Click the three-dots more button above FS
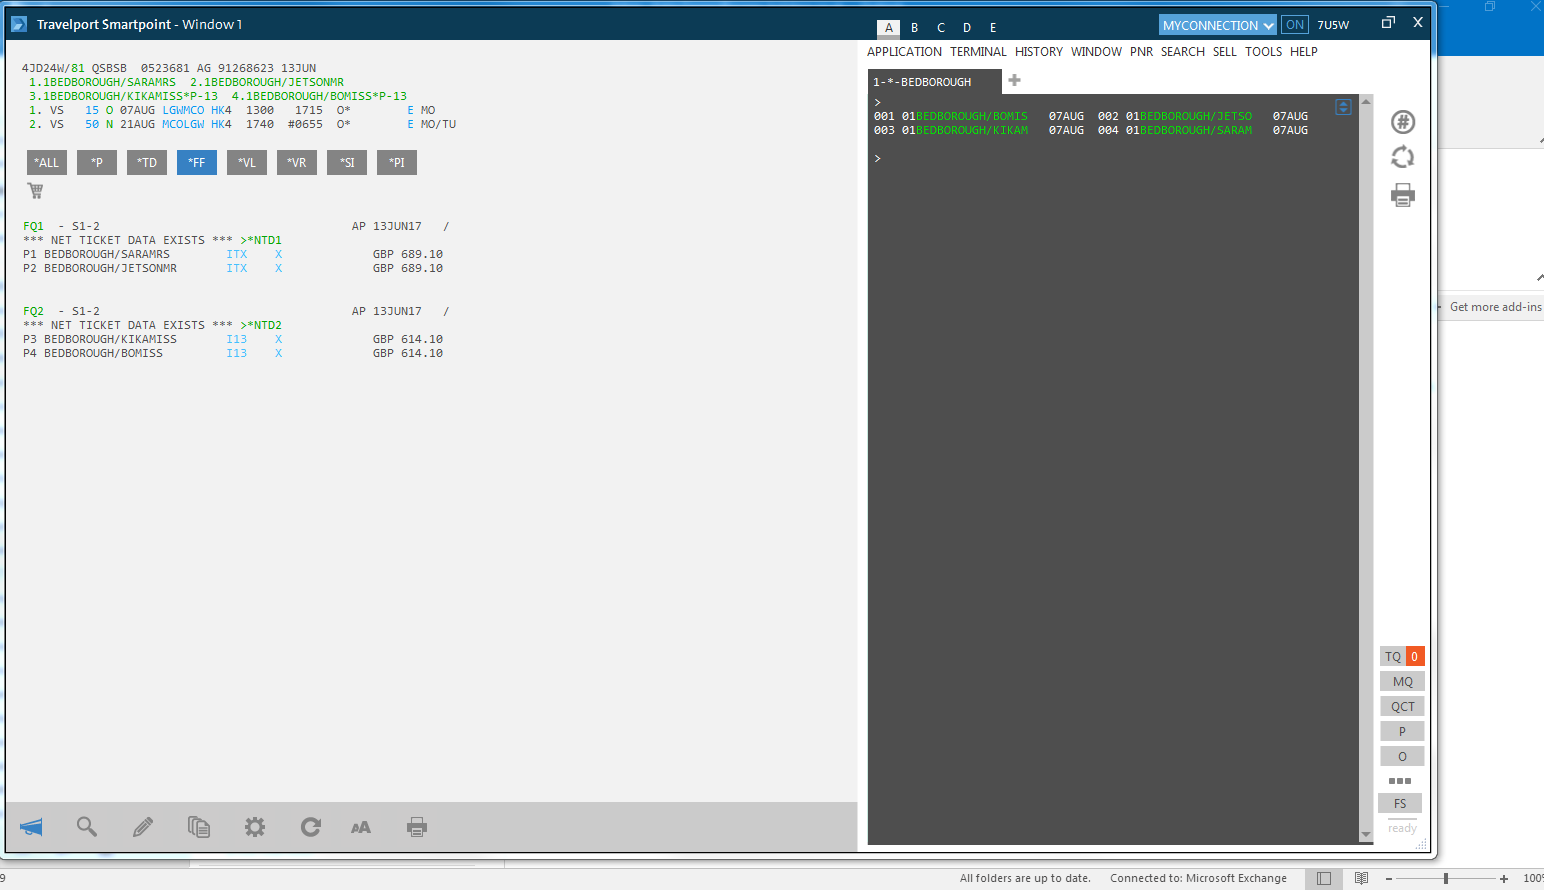 (1400, 781)
